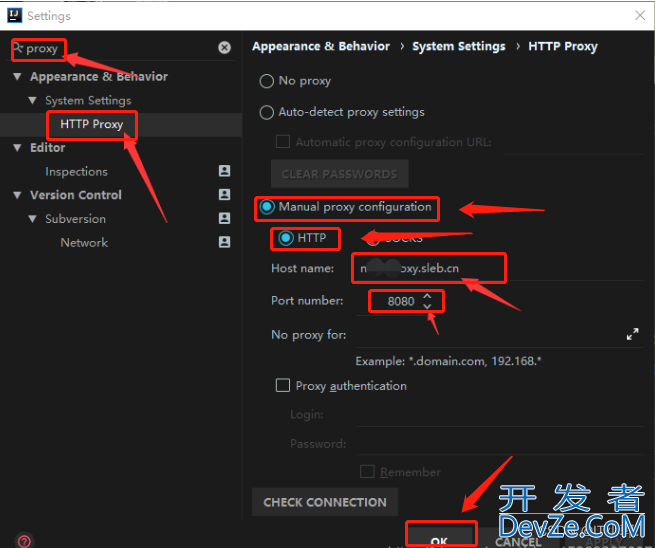Image resolution: width=655 pixels, height=548 pixels.
Task: Click the profile icon beside Network
Action: click(224, 242)
